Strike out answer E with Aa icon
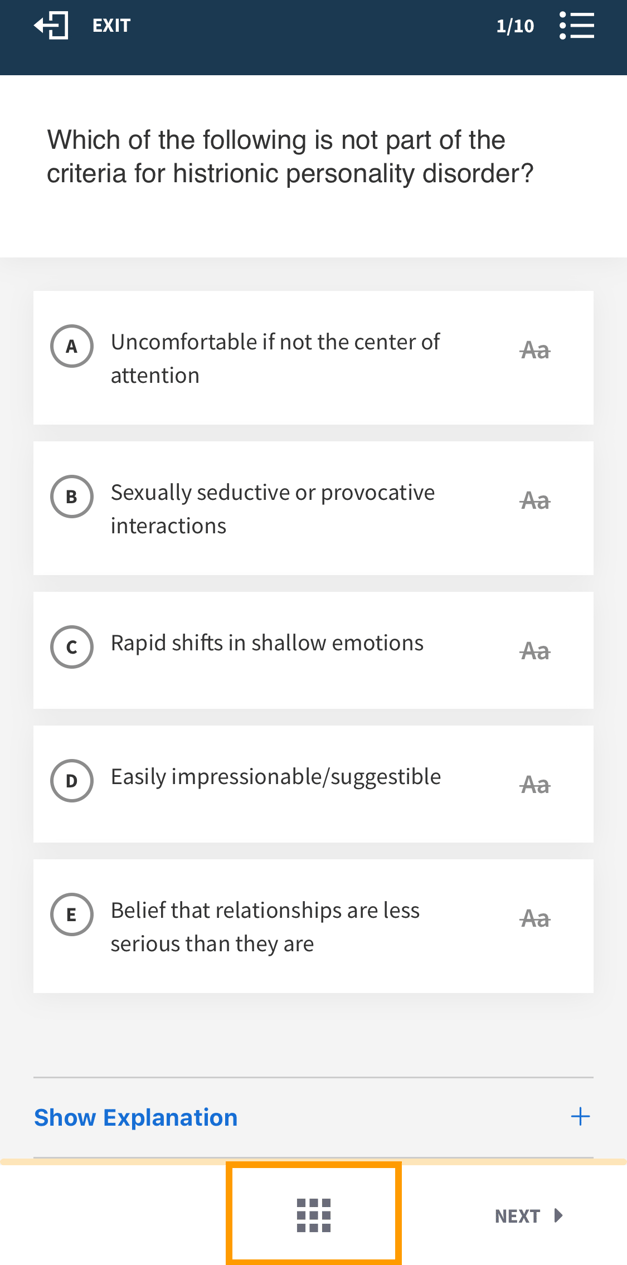The height and width of the screenshot is (1265, 627). (535, 918)
